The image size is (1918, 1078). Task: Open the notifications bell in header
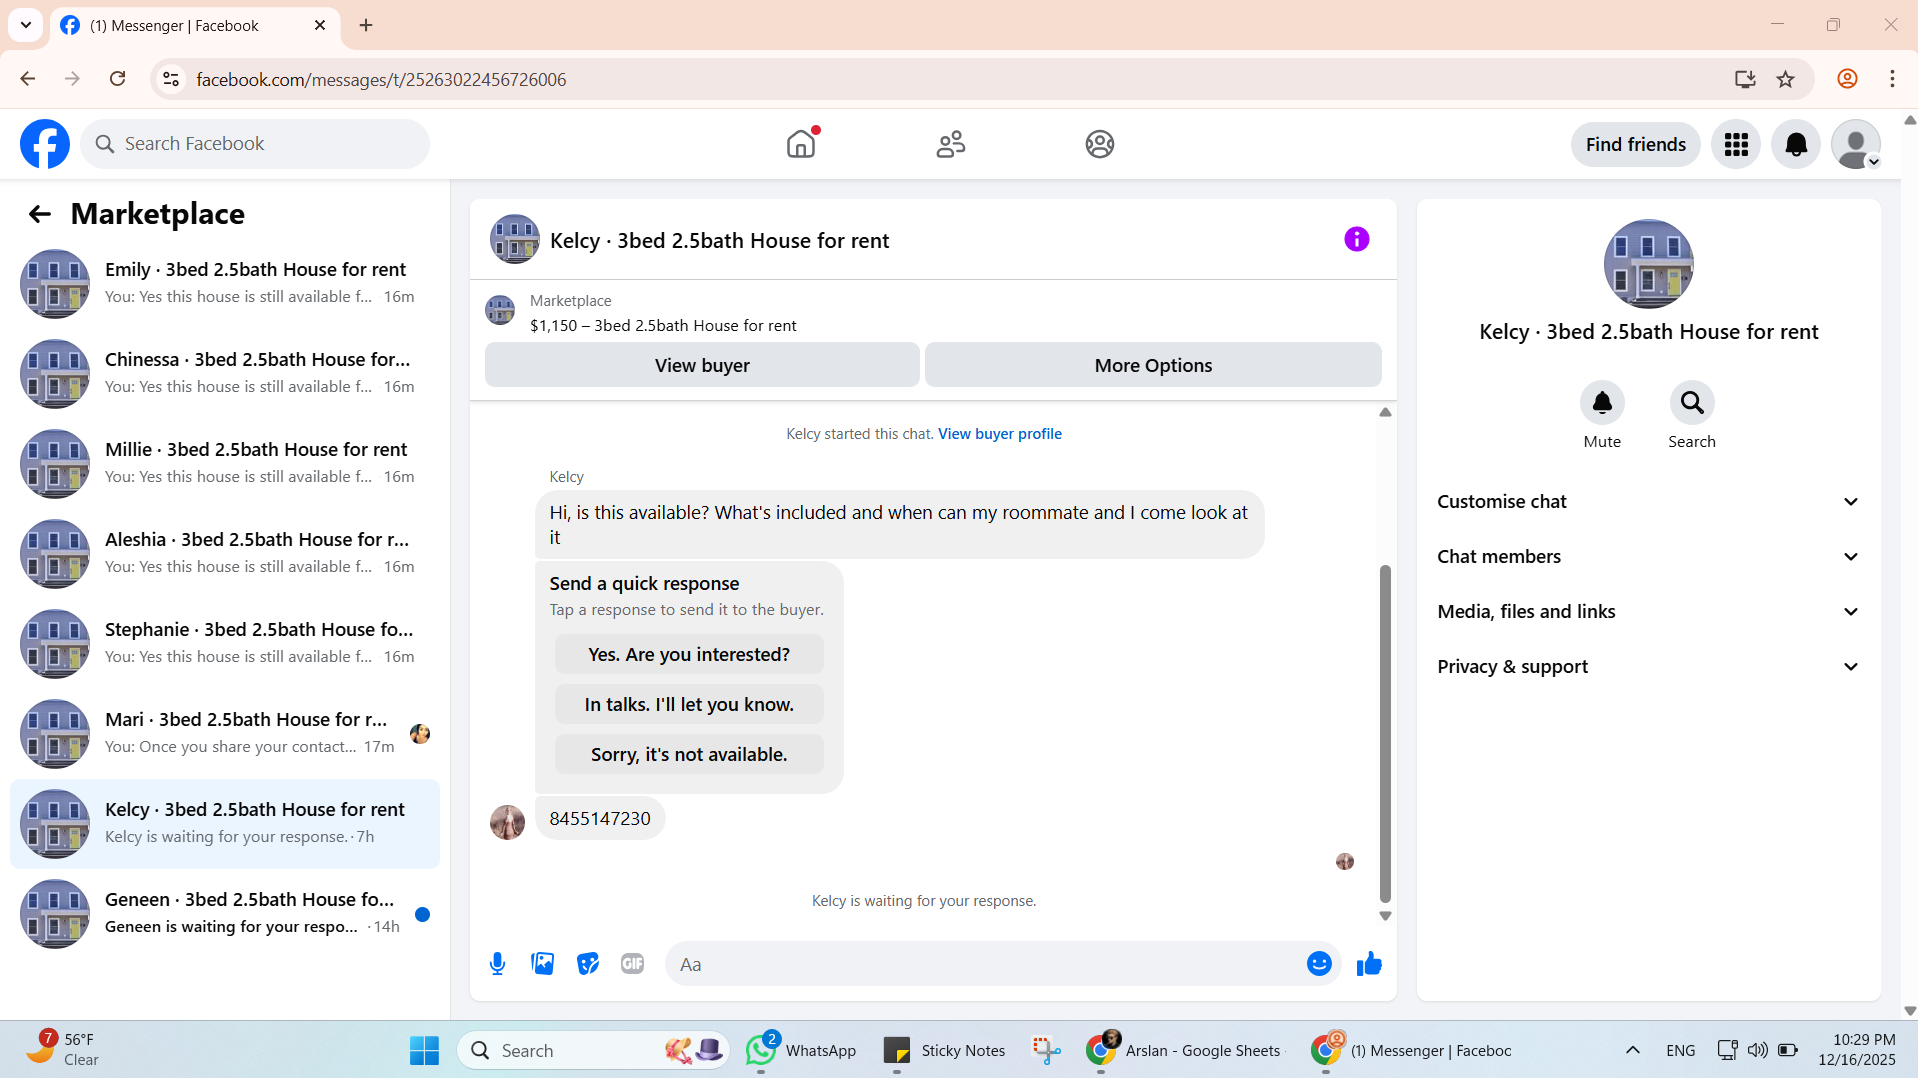pyautogui.click(x=1796, y=144)
